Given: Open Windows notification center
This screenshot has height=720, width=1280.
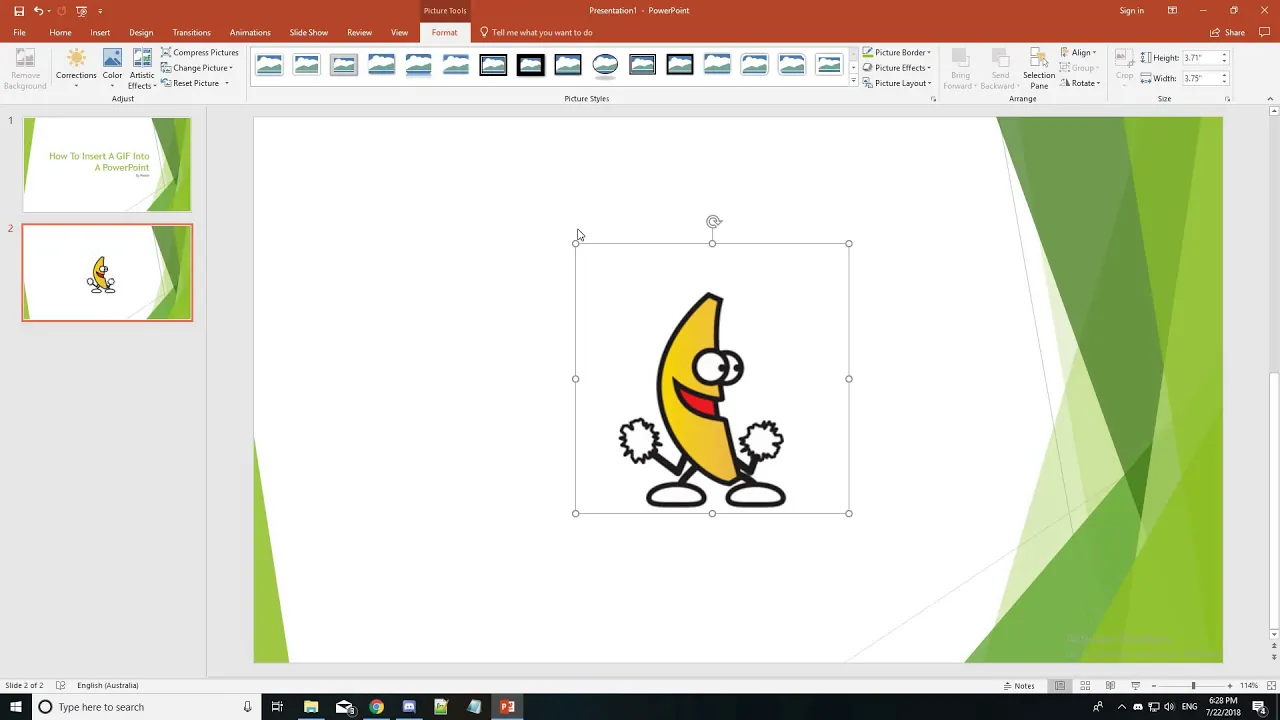Looking at the screenshot, I should click(x=1260, y=707).
